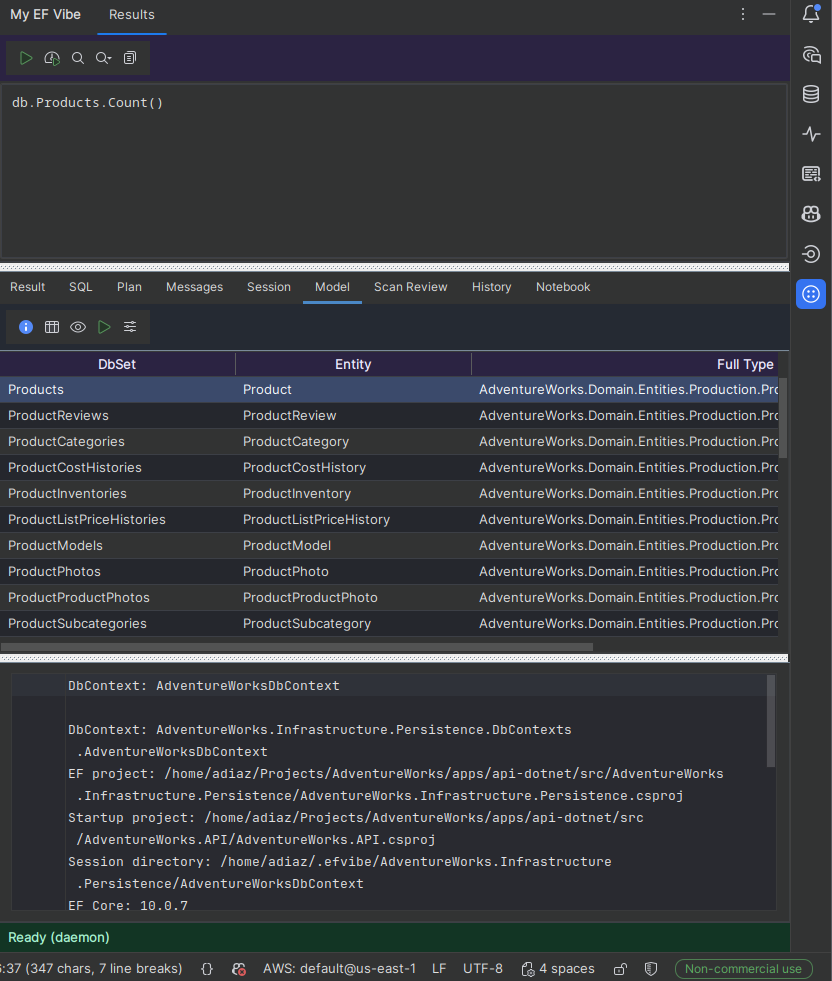Click the cursor position 347 chars status entry

click(x=92, y=968)
